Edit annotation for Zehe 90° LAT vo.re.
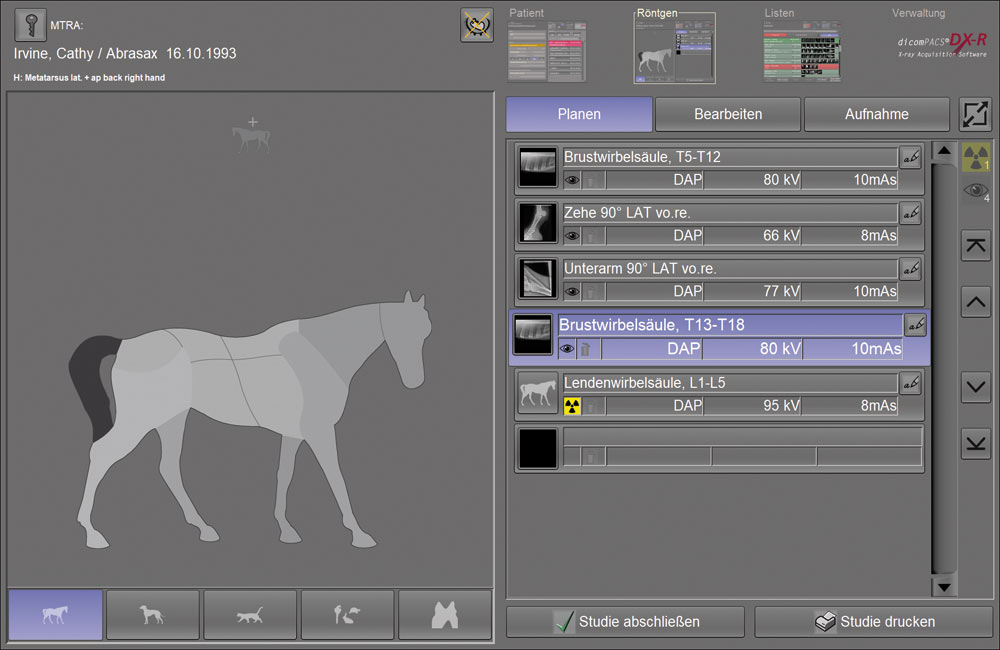This screenshot has height=650, width=1000. point(910,213)
